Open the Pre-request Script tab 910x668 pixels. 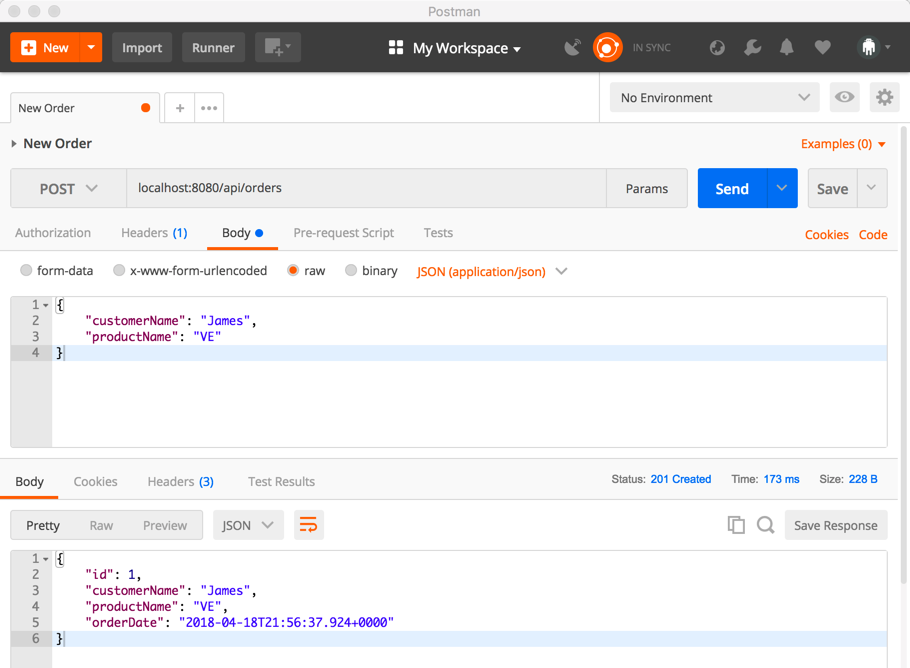coord(344,233)
